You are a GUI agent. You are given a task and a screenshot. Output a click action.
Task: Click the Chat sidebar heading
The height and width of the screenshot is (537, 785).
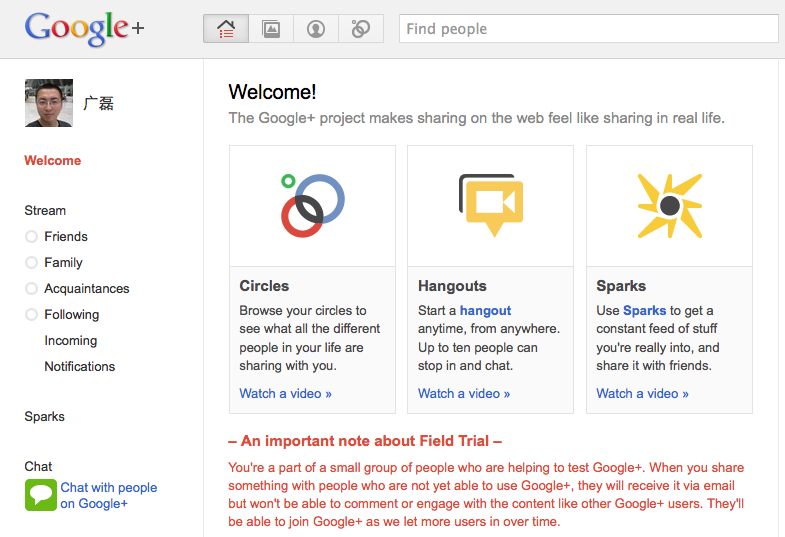(38, 466)
